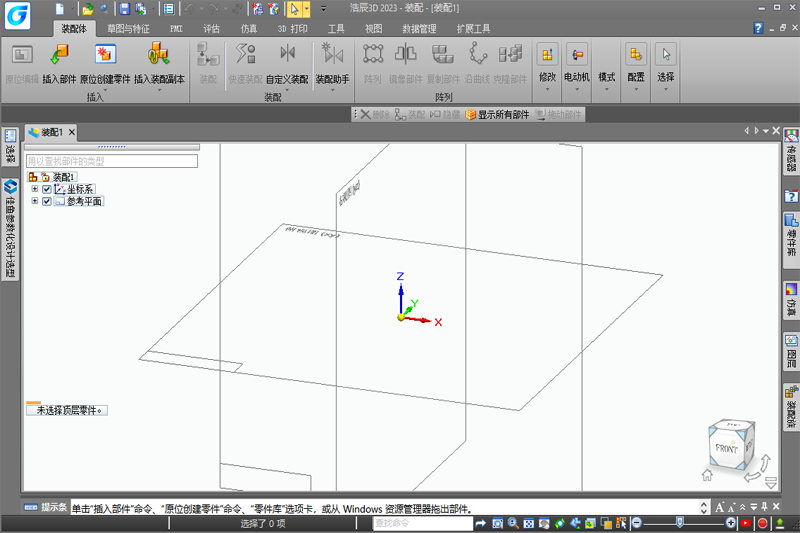Click the Modify icon (修改)

(x=547, y=55)
